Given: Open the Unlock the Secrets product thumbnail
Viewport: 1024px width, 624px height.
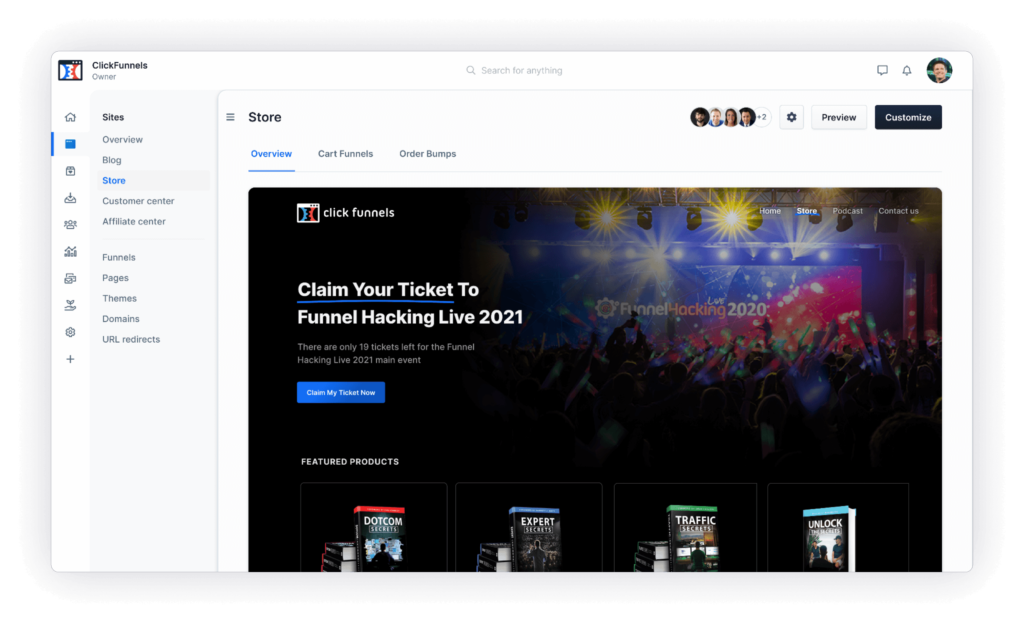Looking at the screenshot, I should pyautogui.click(x=838, y=527).
